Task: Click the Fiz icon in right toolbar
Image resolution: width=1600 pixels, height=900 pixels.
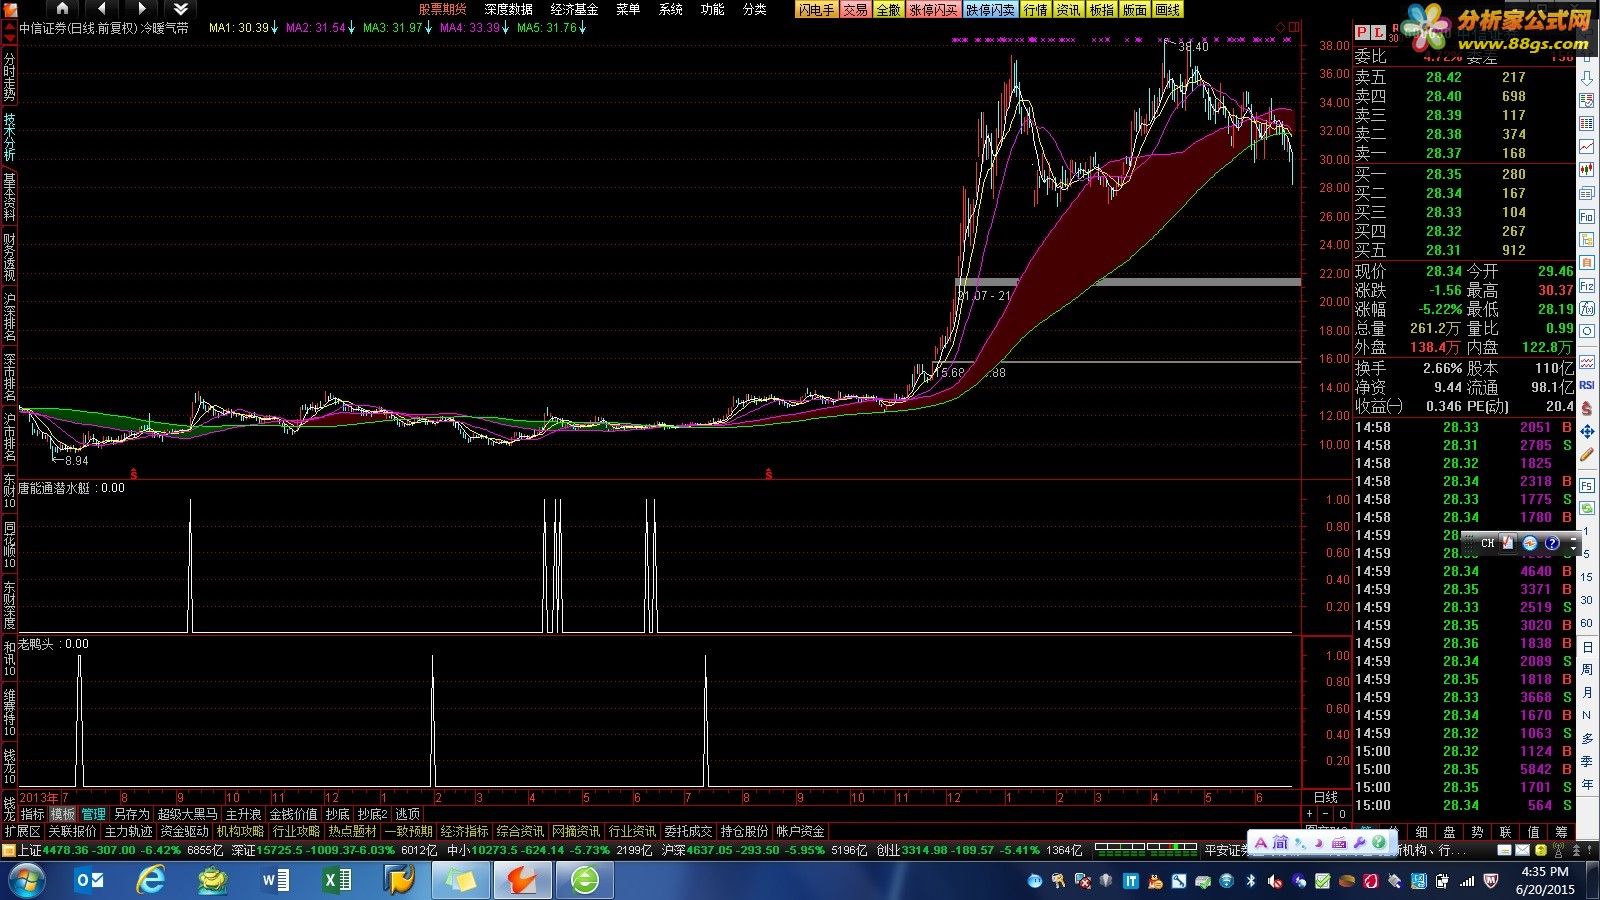Action: (1587, 286)
